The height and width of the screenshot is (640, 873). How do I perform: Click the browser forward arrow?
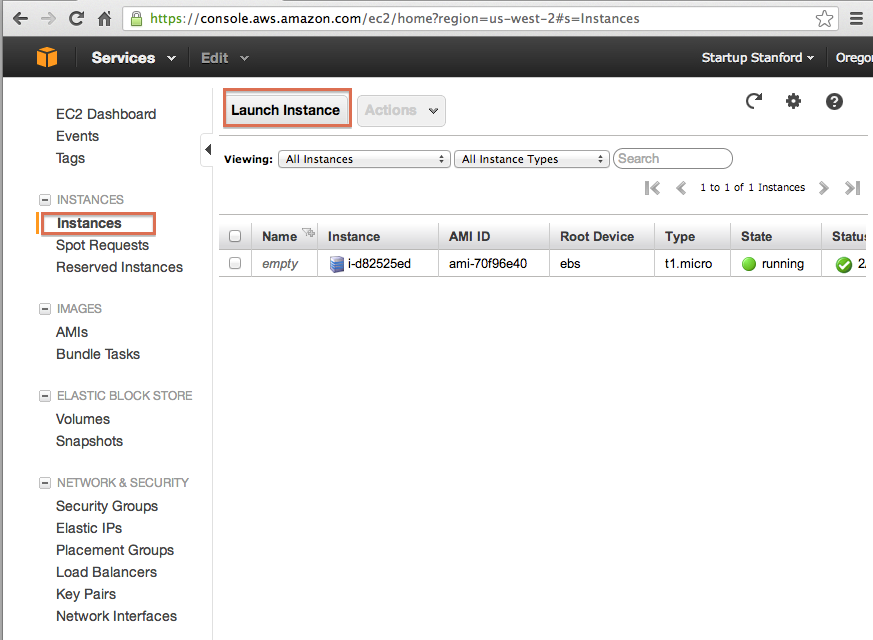48,18
